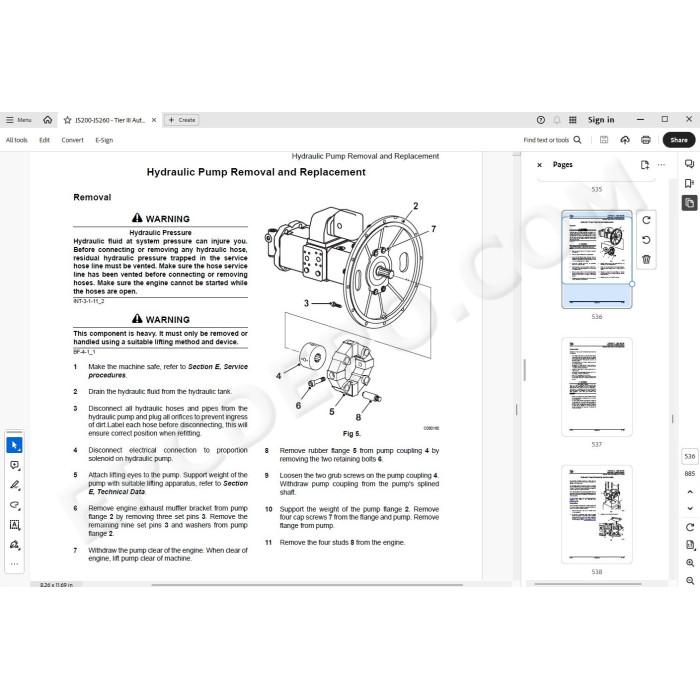700x700 pixels.
Task: Open page display settings icon
Action: tap(690, 545)
